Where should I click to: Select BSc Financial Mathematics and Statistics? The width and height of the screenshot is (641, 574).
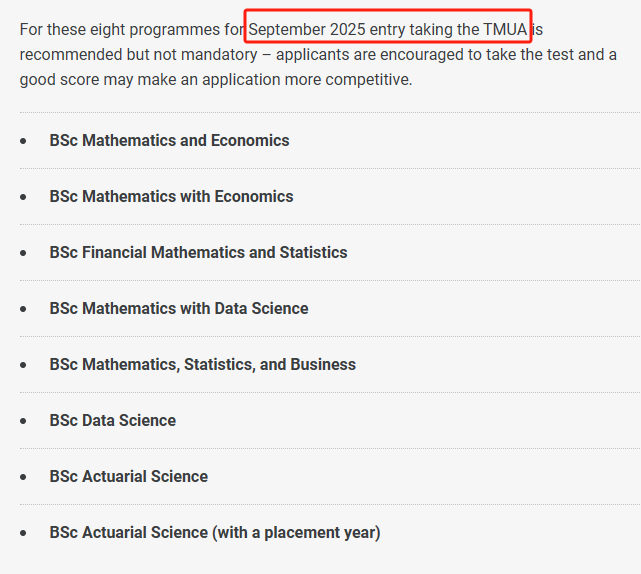click(x=198, y=252)
